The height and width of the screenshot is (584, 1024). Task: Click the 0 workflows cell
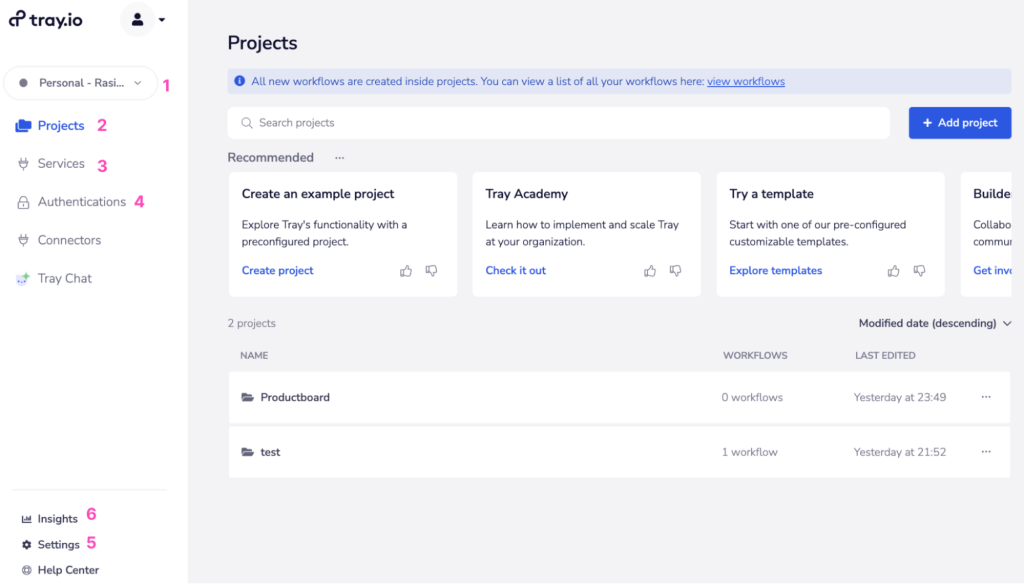tap(752, 397)
